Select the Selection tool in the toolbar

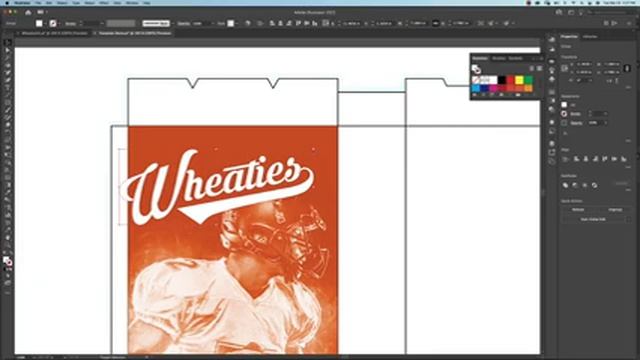point(7,43)
